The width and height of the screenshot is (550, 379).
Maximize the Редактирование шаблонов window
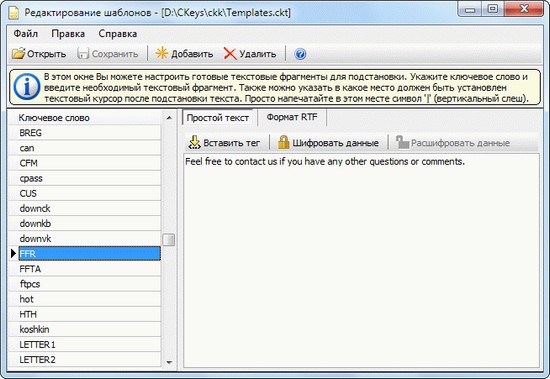(x=493, y=9)
